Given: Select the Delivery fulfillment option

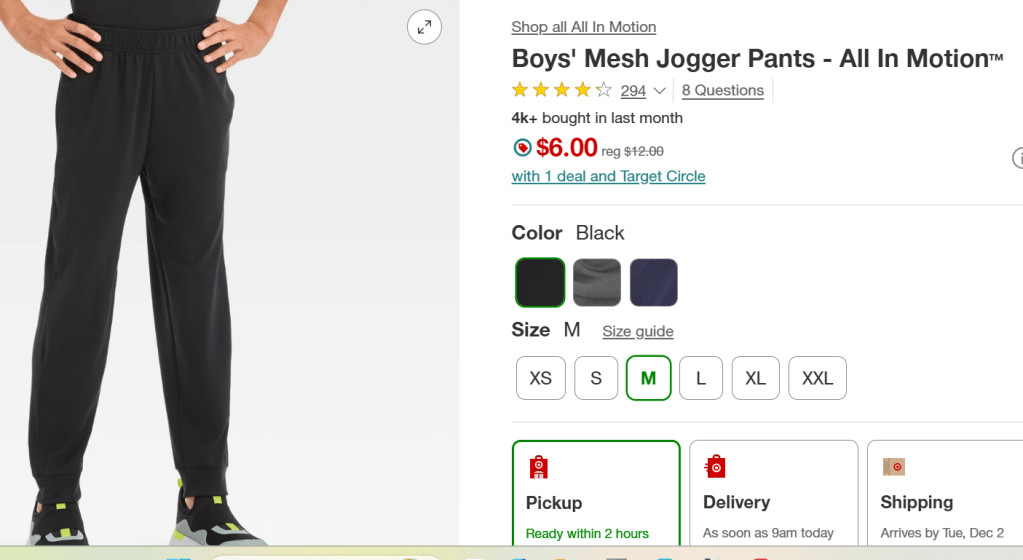Looking at the screenshot, I should 773,500.
